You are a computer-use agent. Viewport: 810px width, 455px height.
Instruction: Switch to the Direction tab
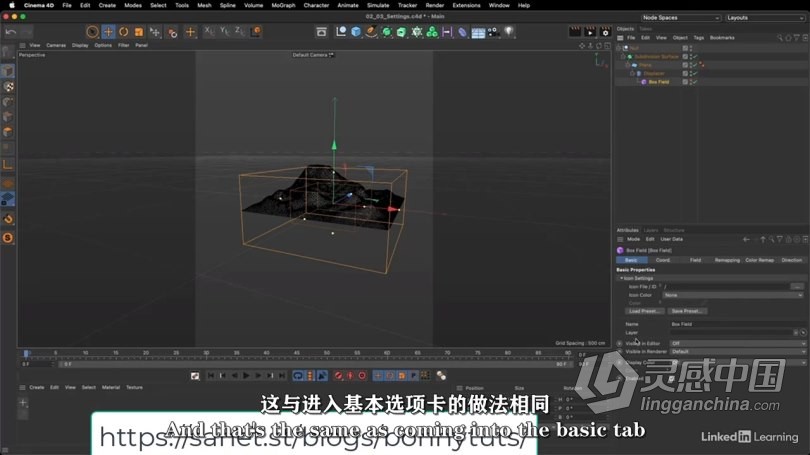[791, 260]
